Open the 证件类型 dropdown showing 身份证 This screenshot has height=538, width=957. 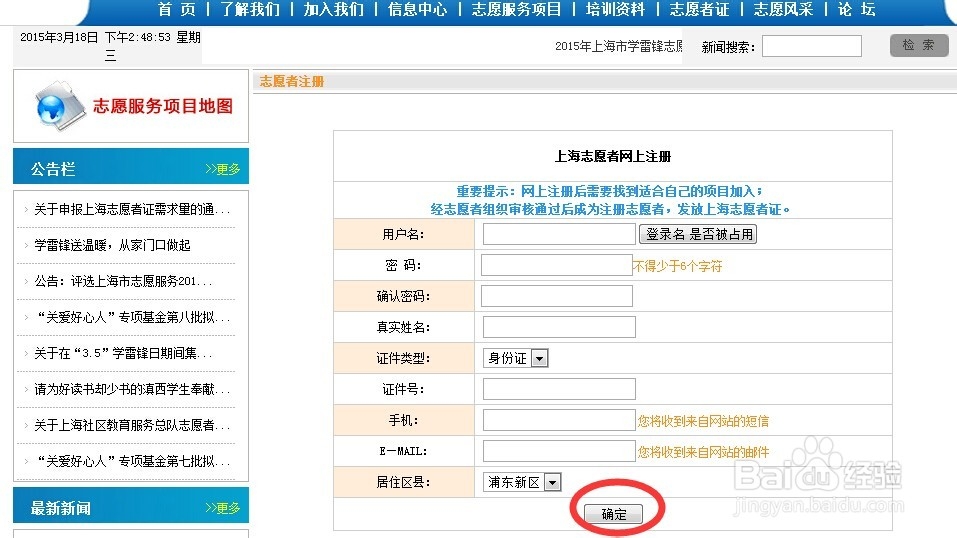click(x=515, y=358)
